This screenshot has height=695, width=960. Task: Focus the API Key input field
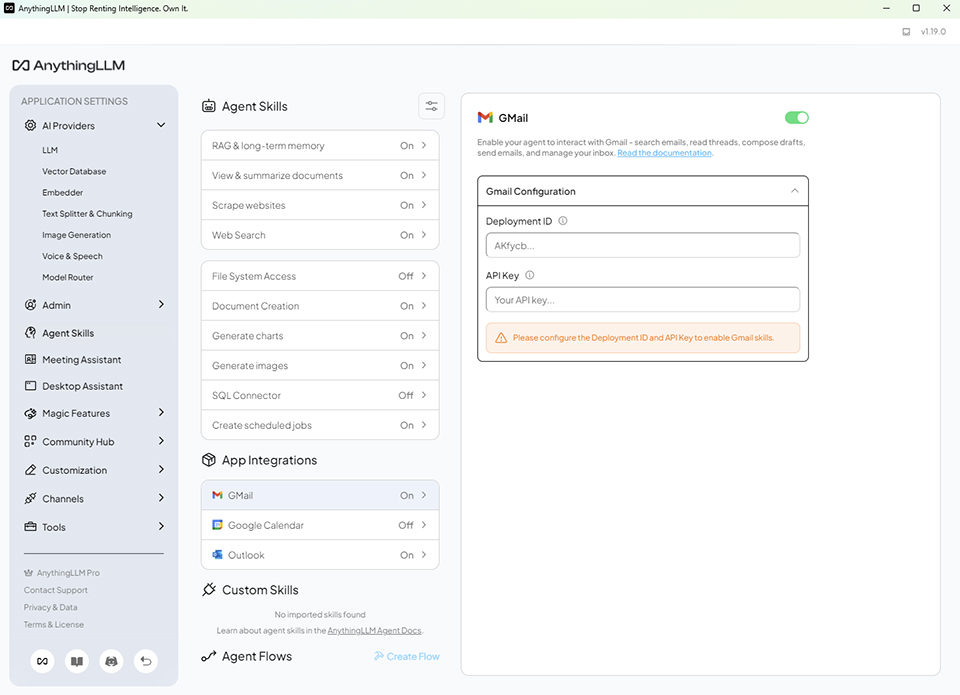tap(643, 300)
